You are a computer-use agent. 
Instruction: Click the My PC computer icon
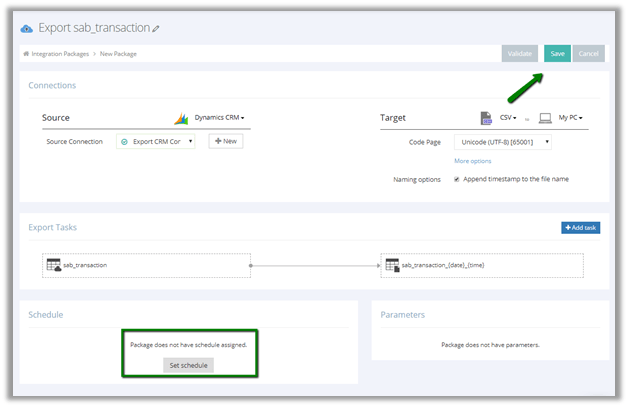pyautogui.click(x=545, y=118)
